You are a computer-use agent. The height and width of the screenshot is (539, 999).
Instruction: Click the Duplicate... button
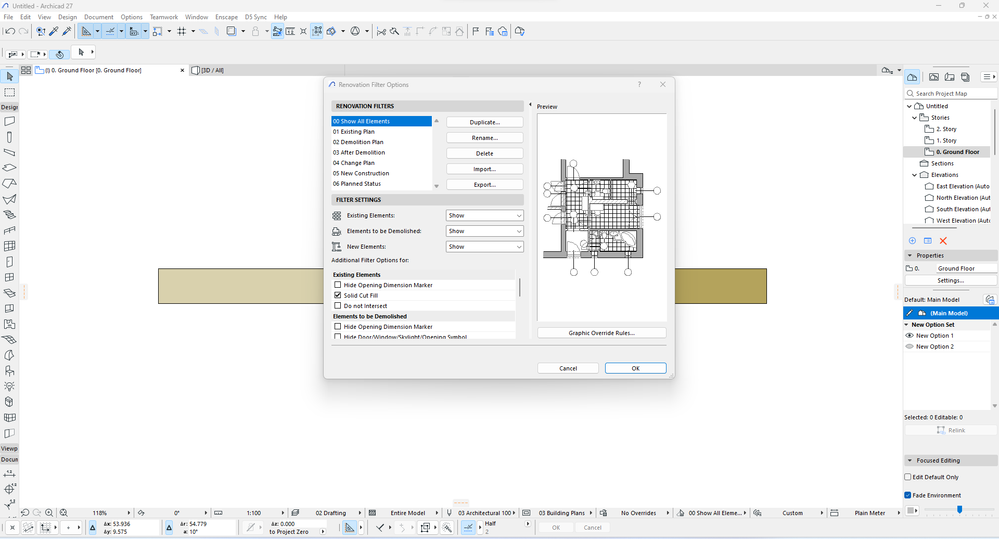click(484, 122)
